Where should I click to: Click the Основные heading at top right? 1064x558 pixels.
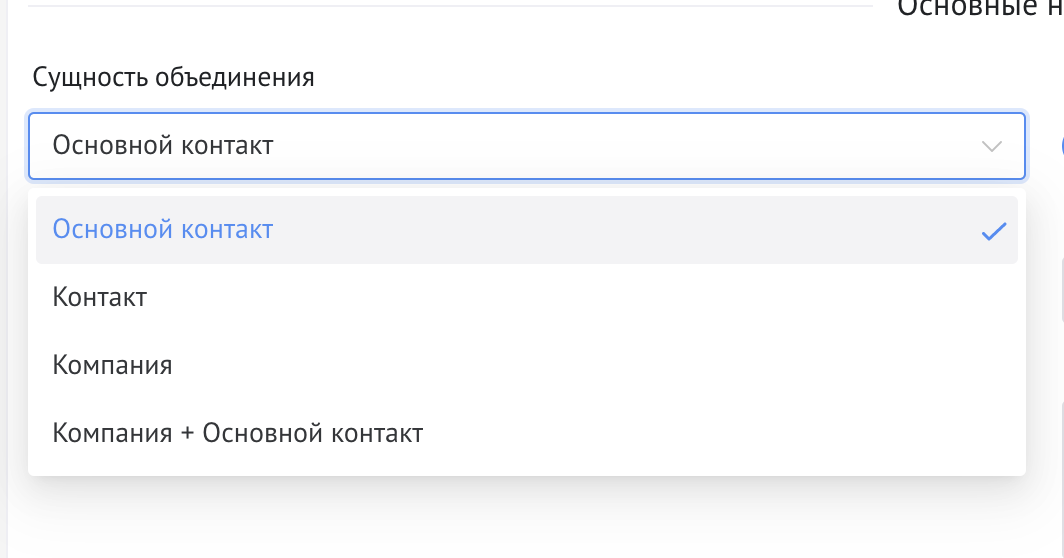pyautogui.click(x=980, y=8)
